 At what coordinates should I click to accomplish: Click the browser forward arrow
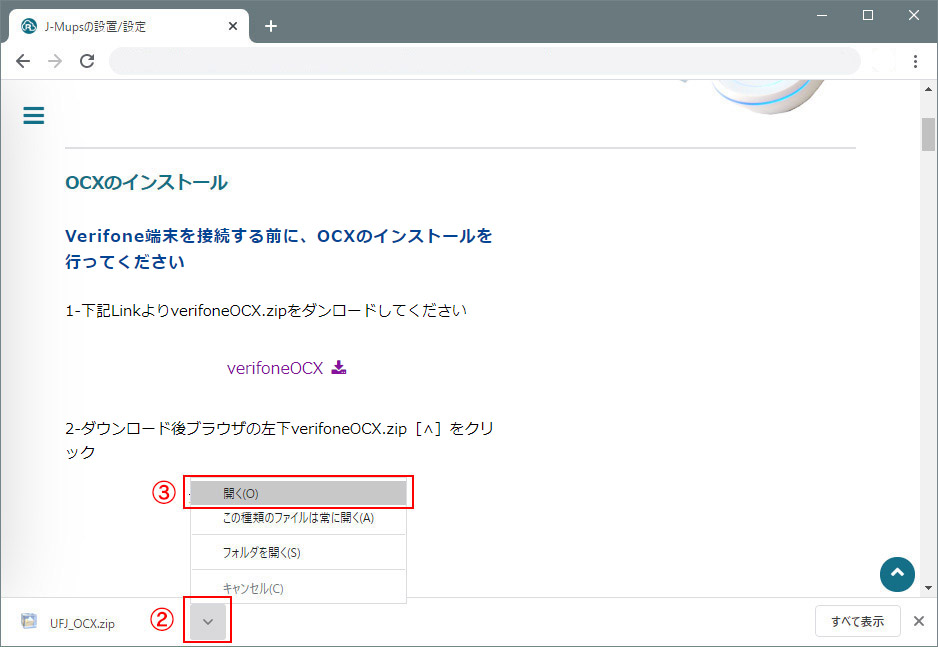(x=55, y=61)
